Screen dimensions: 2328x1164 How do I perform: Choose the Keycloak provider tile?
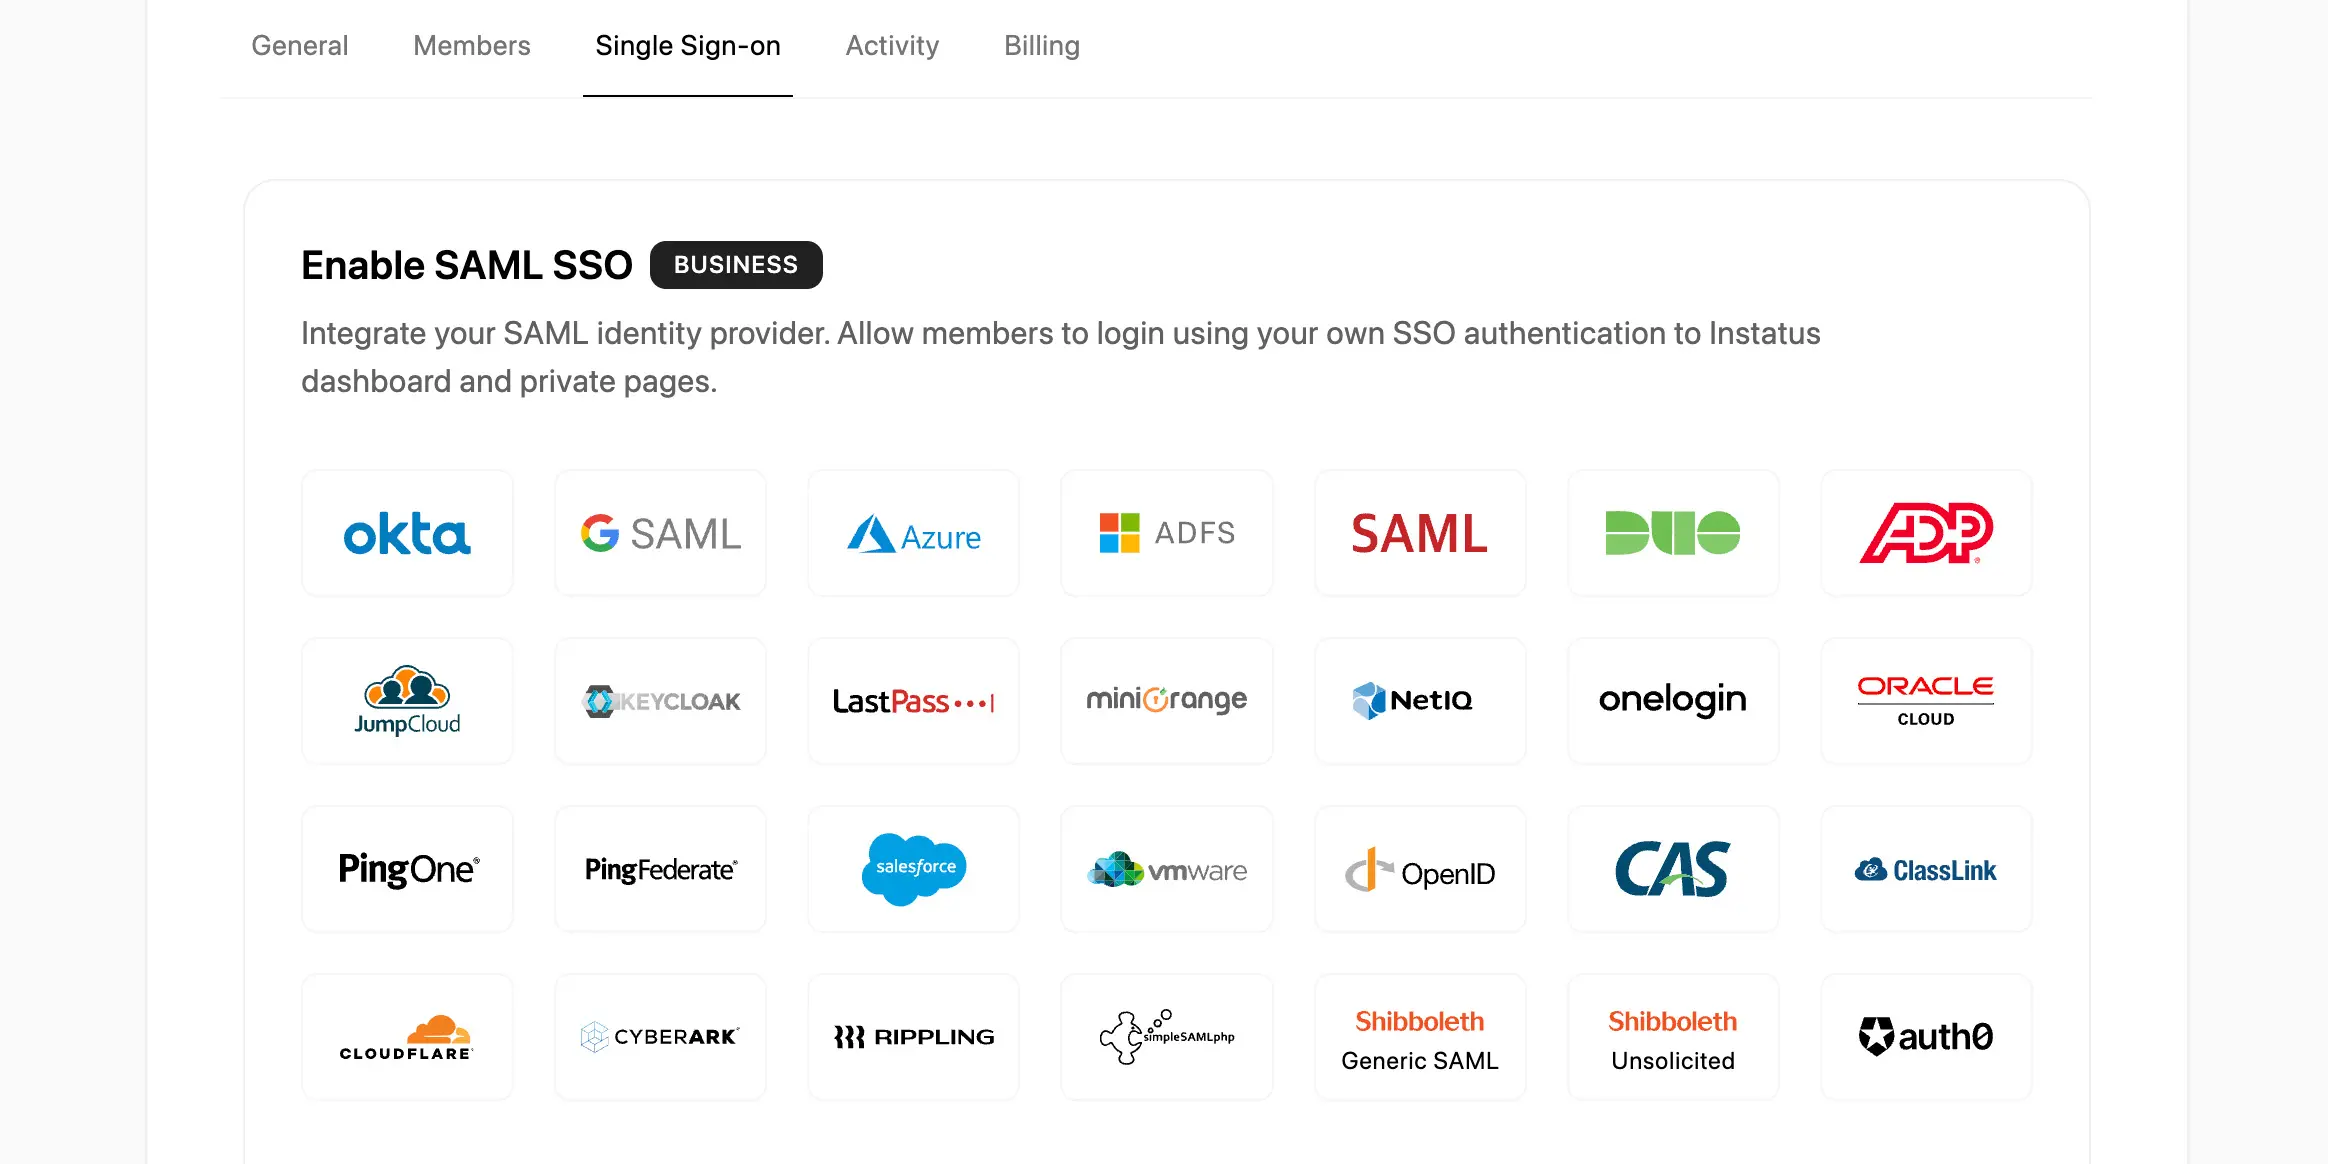(660, 701)
